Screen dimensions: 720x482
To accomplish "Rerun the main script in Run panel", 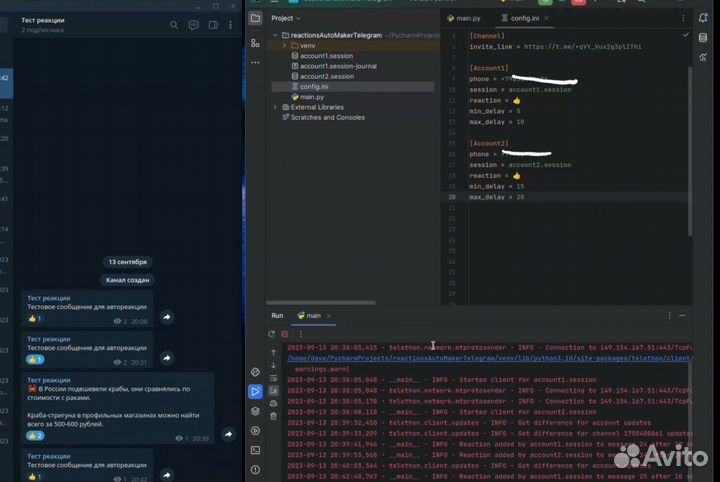I will (273, 333).
